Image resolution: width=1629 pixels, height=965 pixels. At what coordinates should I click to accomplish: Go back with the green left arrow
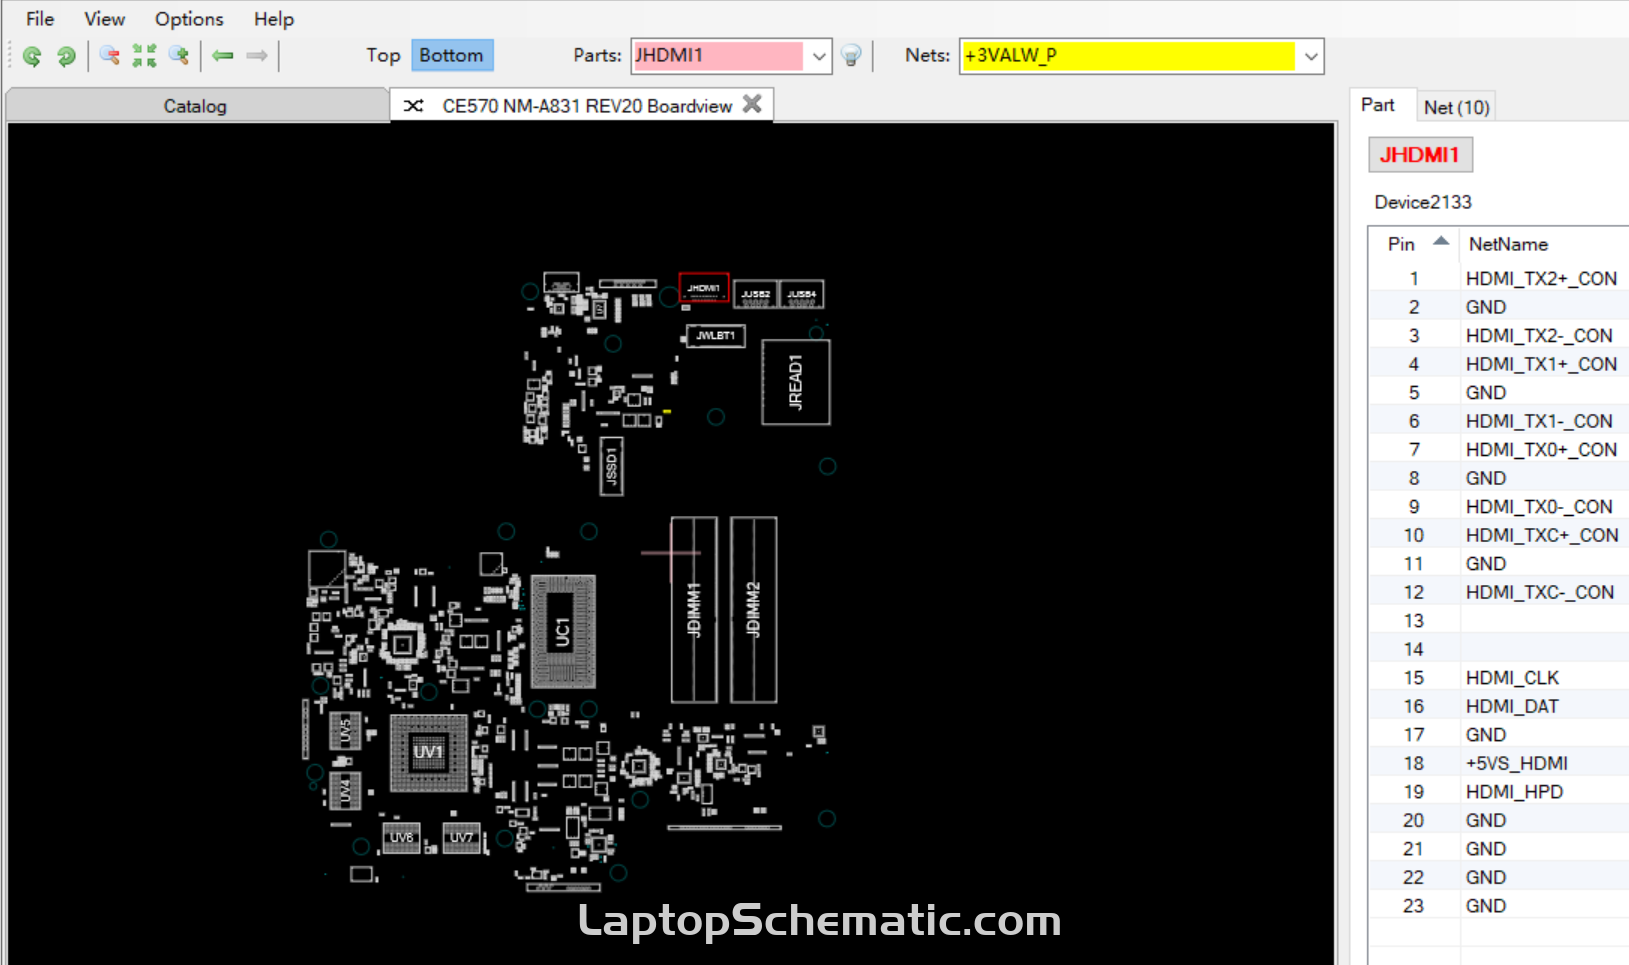click(x=223, y=56)
